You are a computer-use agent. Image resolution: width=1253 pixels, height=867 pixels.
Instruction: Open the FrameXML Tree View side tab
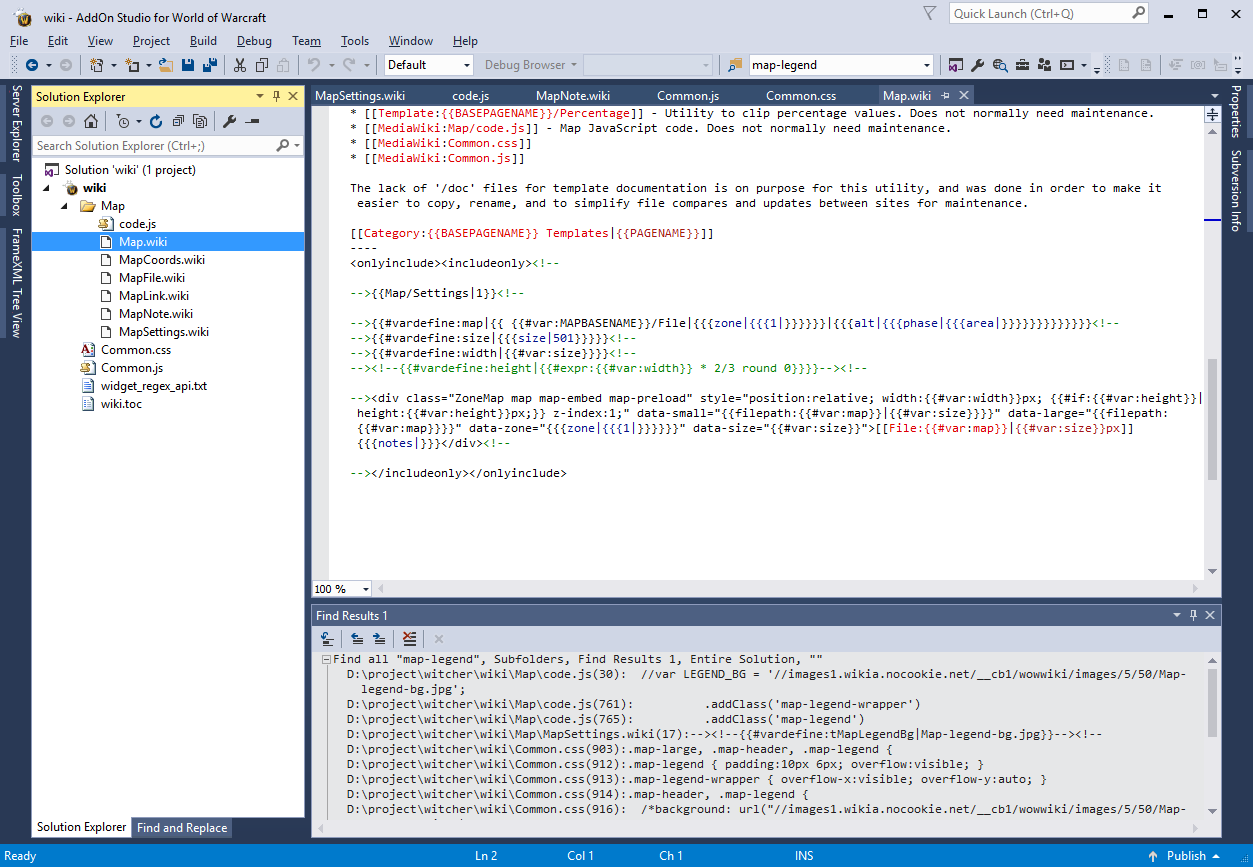click(x=16, y=283)
